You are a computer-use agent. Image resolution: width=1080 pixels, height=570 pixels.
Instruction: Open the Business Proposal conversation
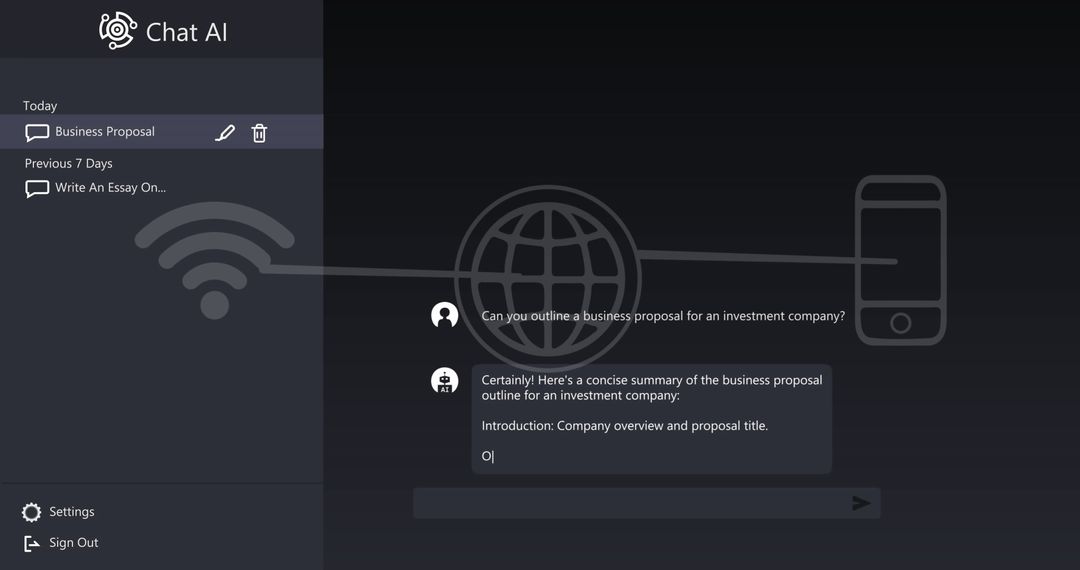tap(161, 131)
